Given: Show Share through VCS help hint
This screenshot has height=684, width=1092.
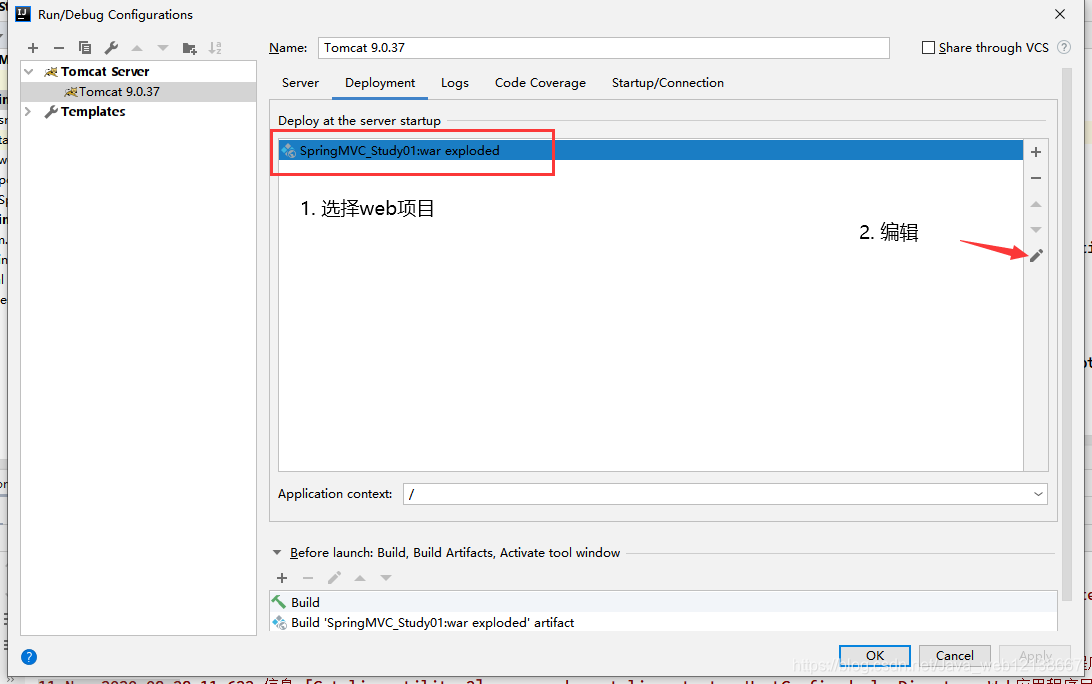Looking at the screenshot, I should tap(1063, 47).
